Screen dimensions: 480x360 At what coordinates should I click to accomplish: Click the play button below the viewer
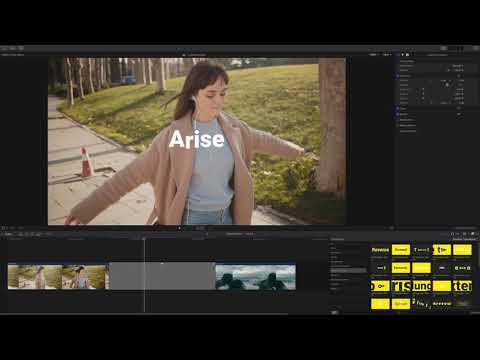point(180,228)
